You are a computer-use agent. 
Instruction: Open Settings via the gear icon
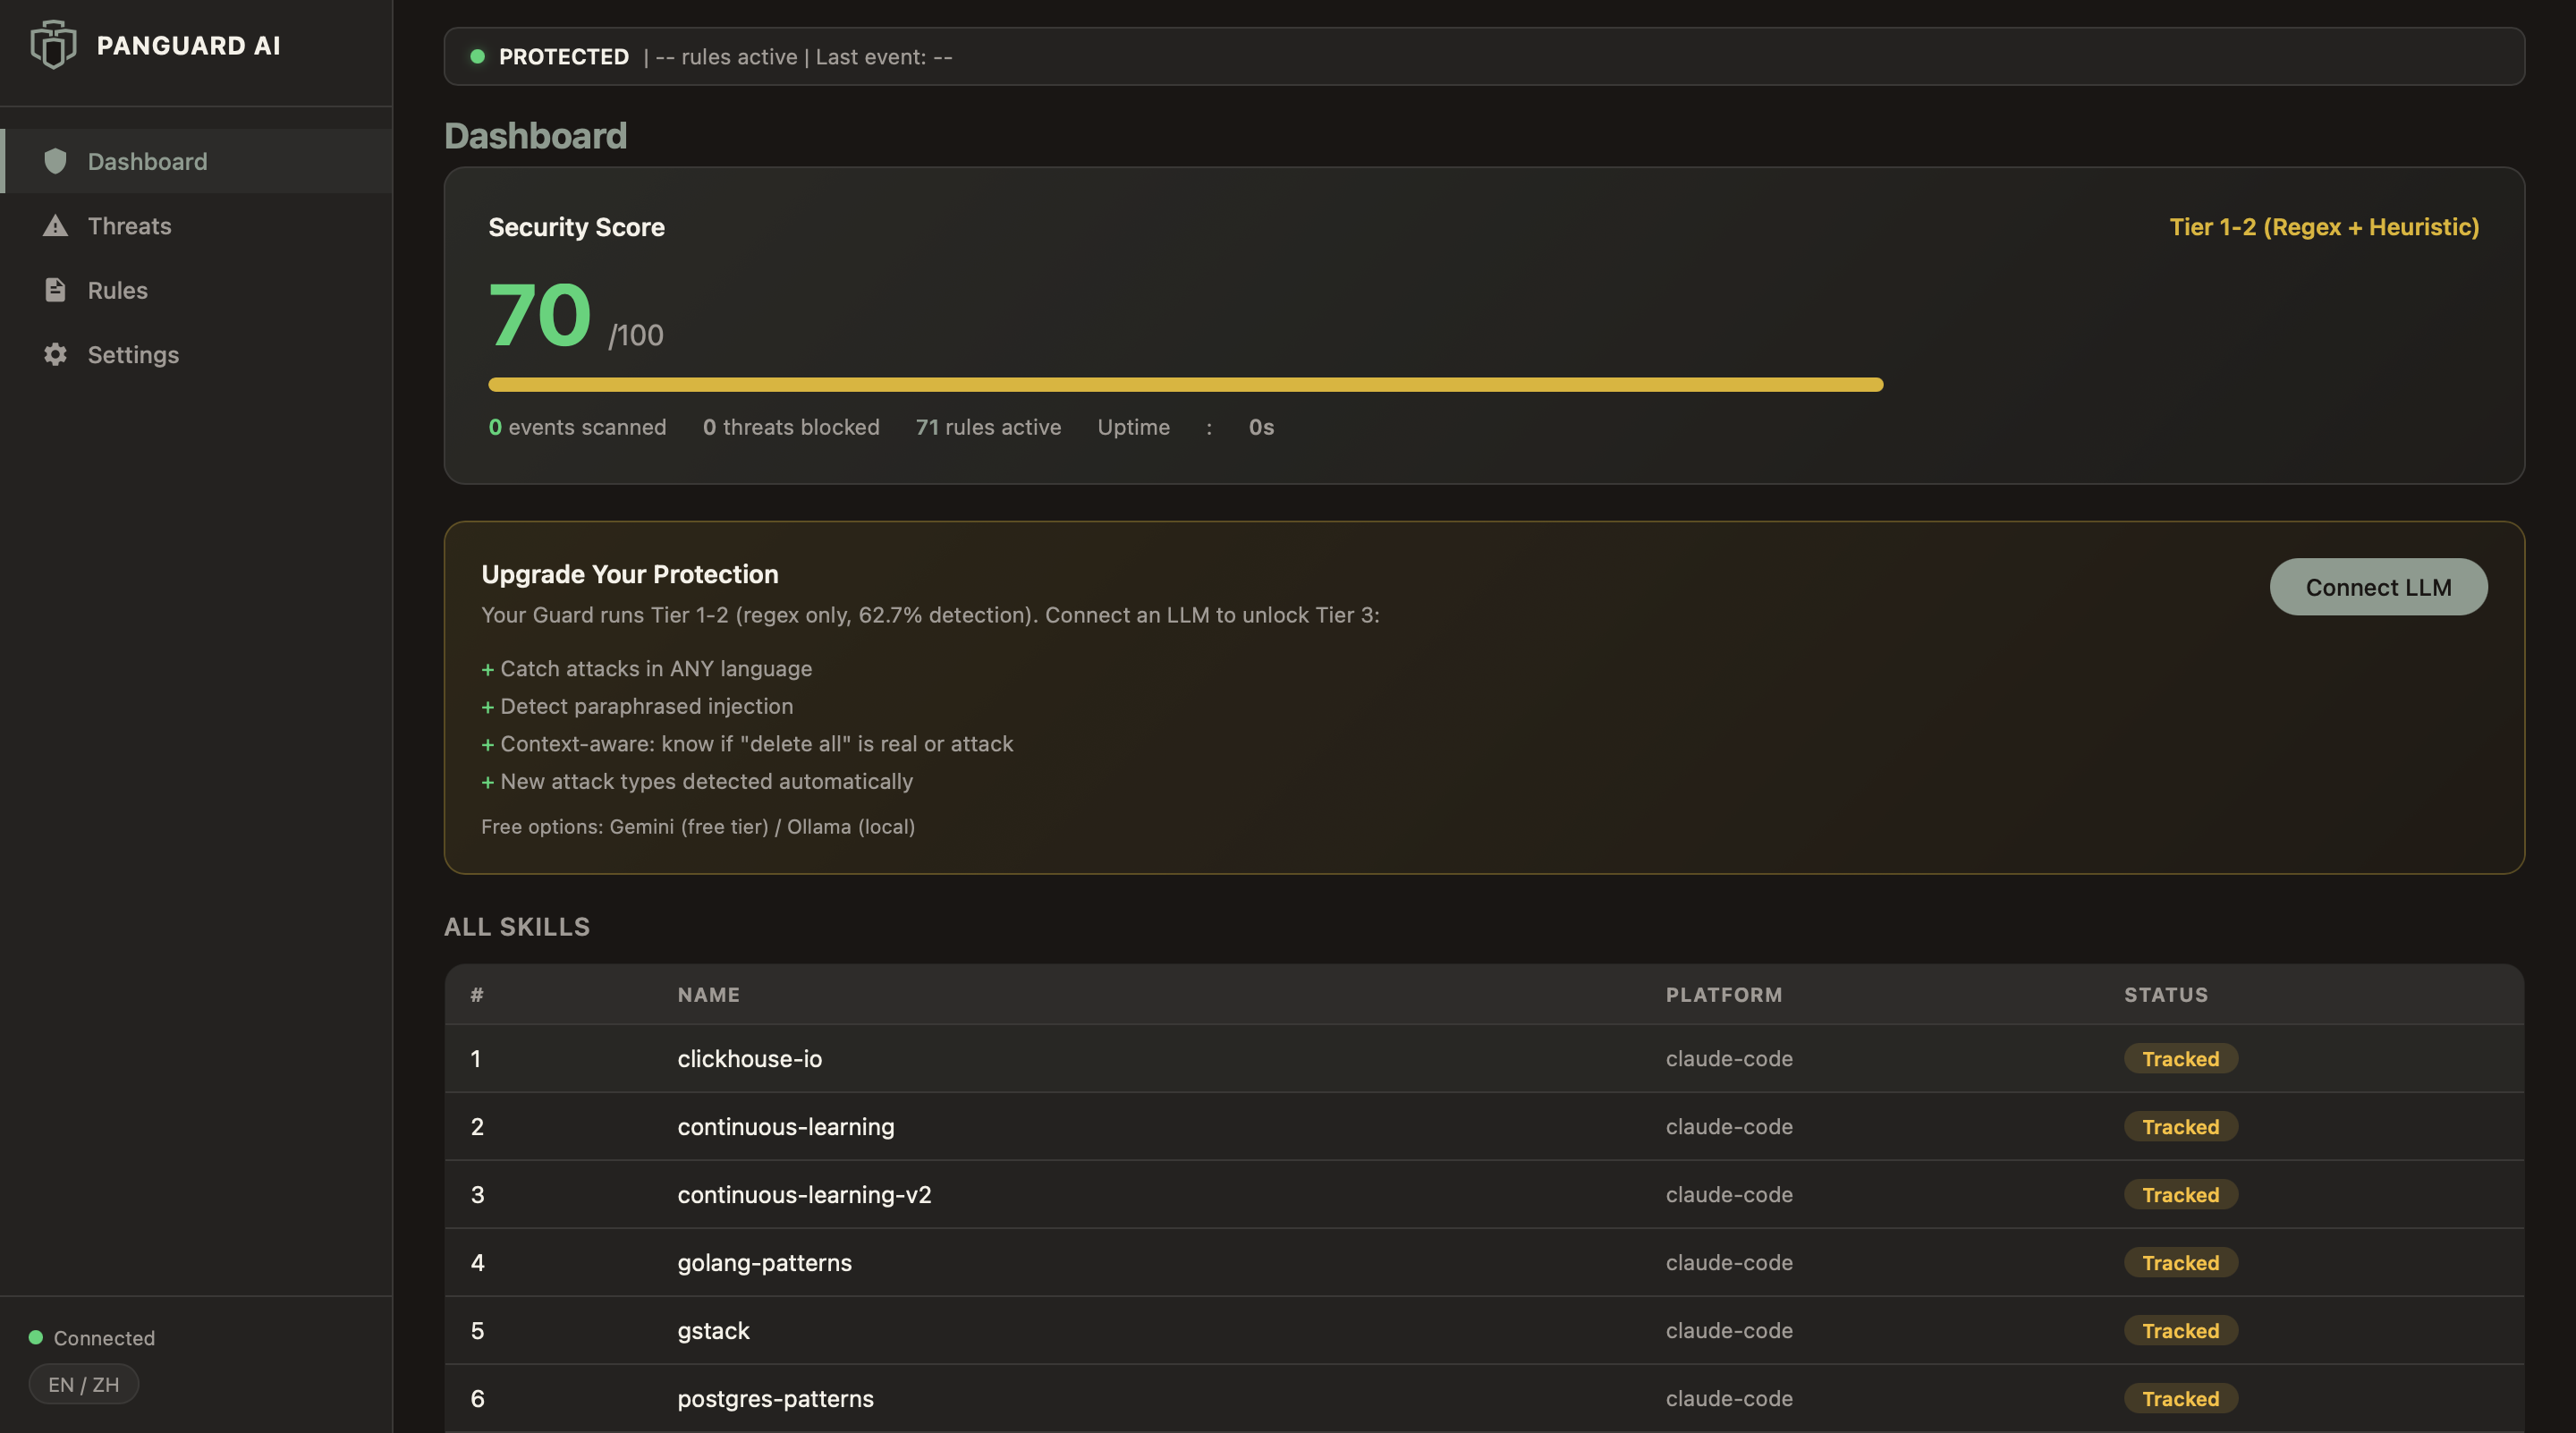tap(55, 354)
